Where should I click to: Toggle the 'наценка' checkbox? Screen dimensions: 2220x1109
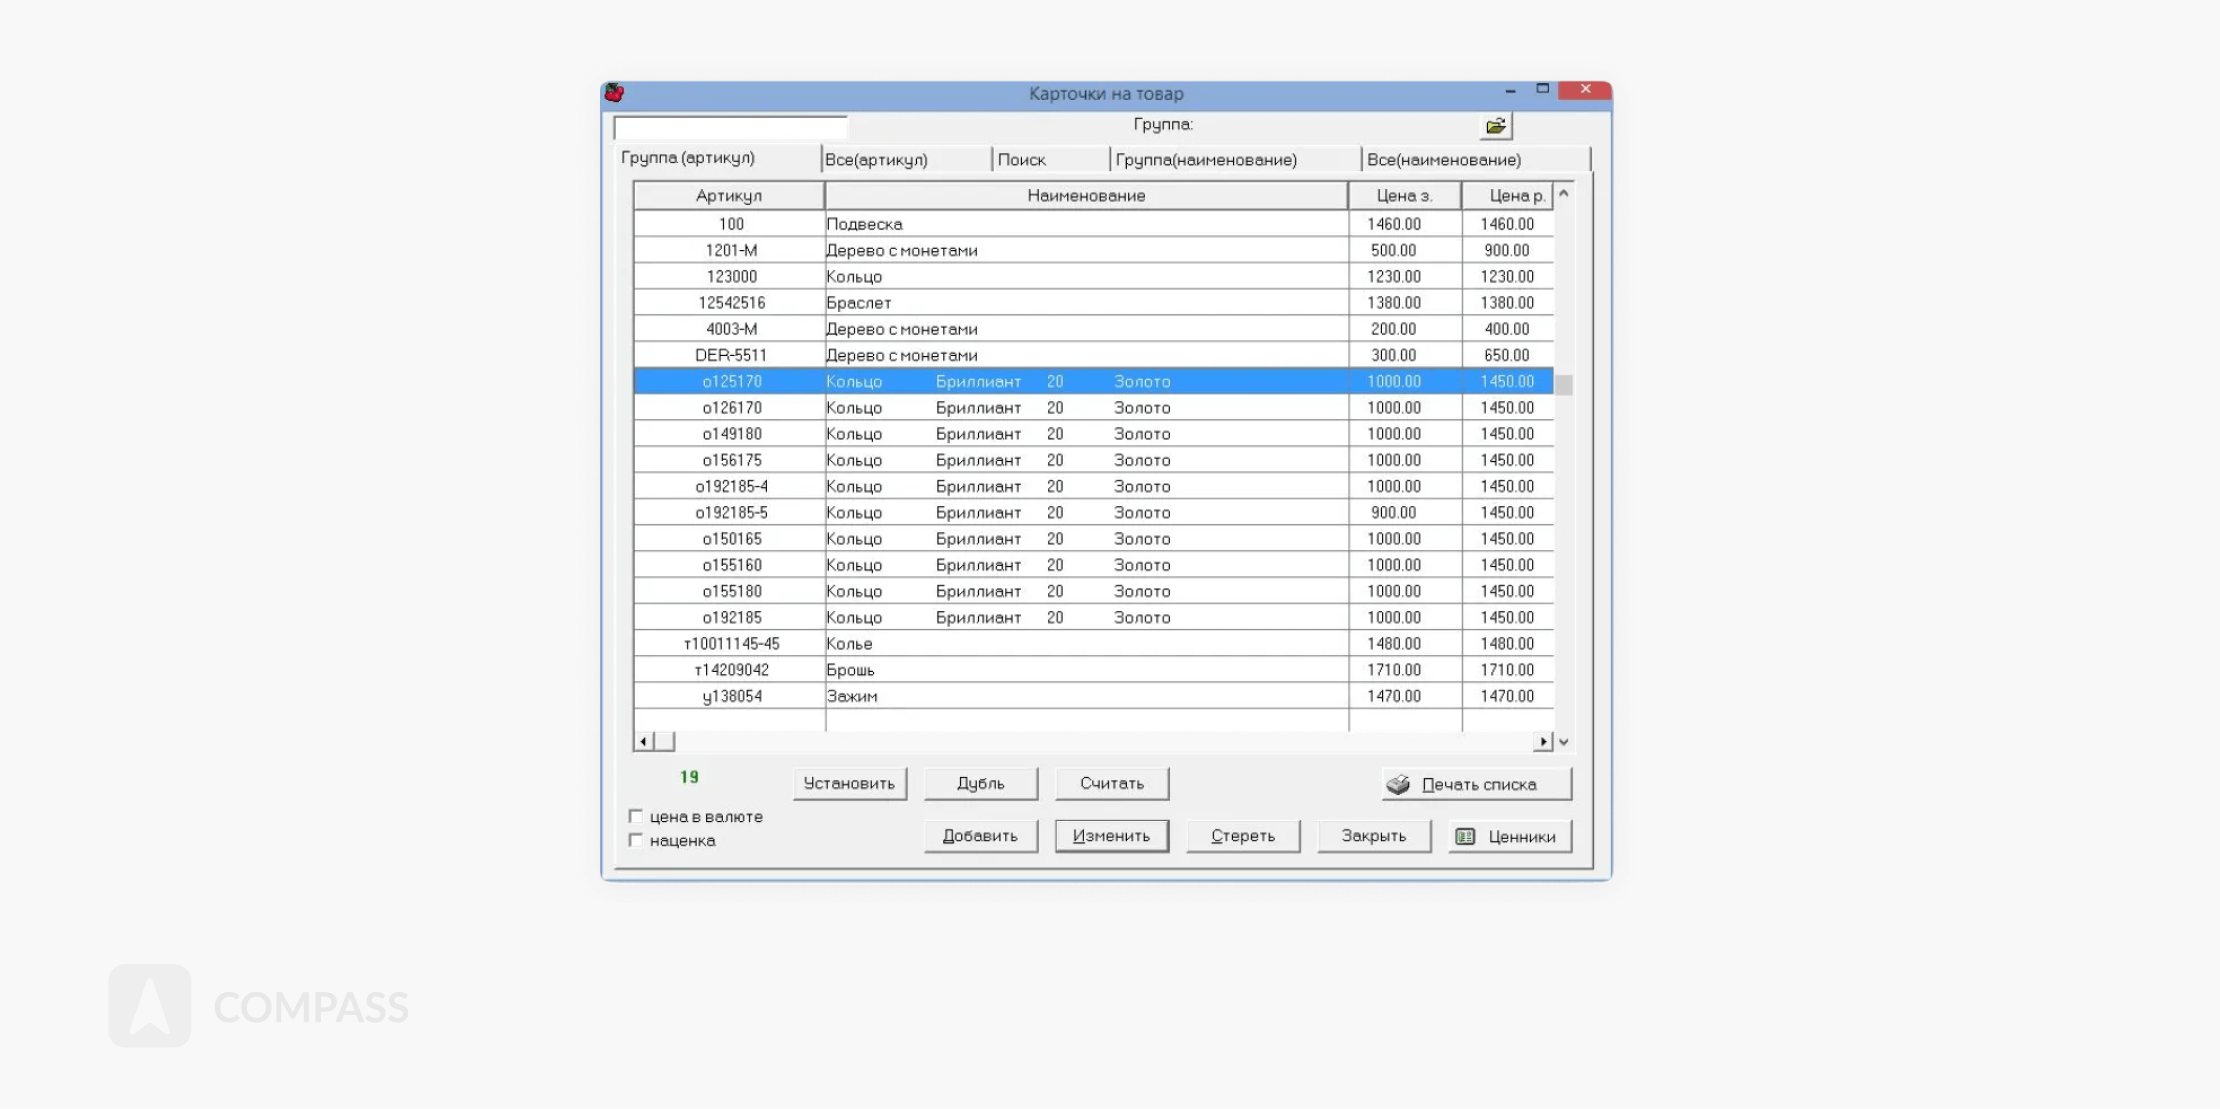[x=636, y=840]
